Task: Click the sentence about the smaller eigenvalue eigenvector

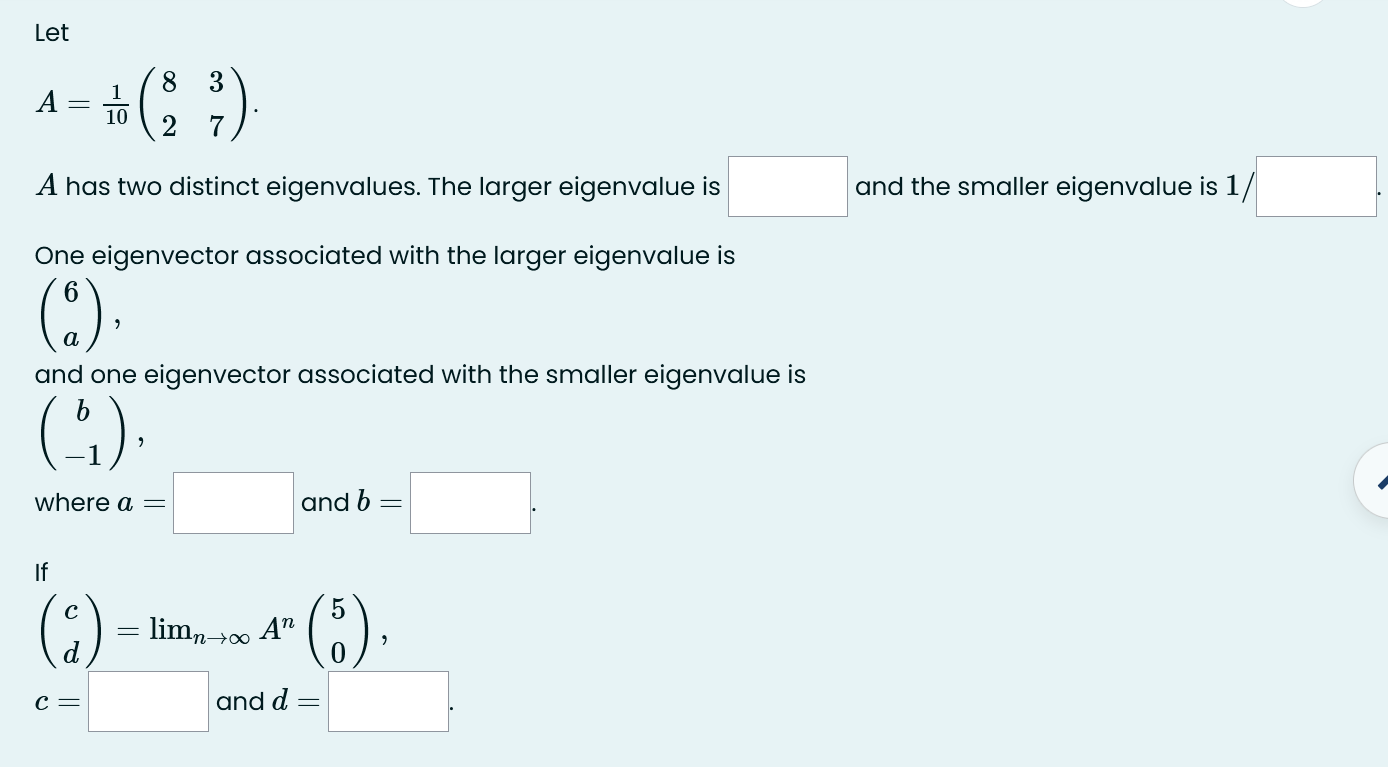Action: 420,374
